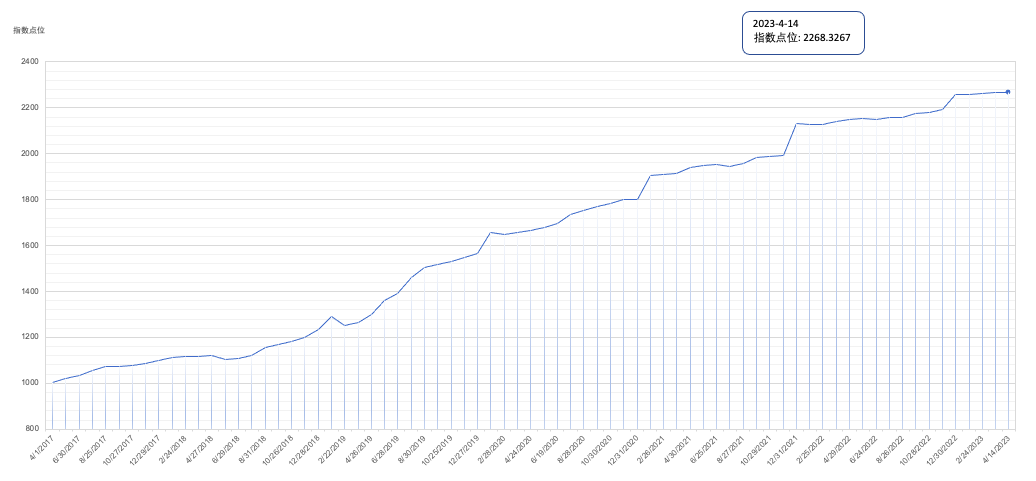Click the 4/29/2022 x-axis date label
The width and height of the screenshot is (1036, 481).
click(836, 448)
